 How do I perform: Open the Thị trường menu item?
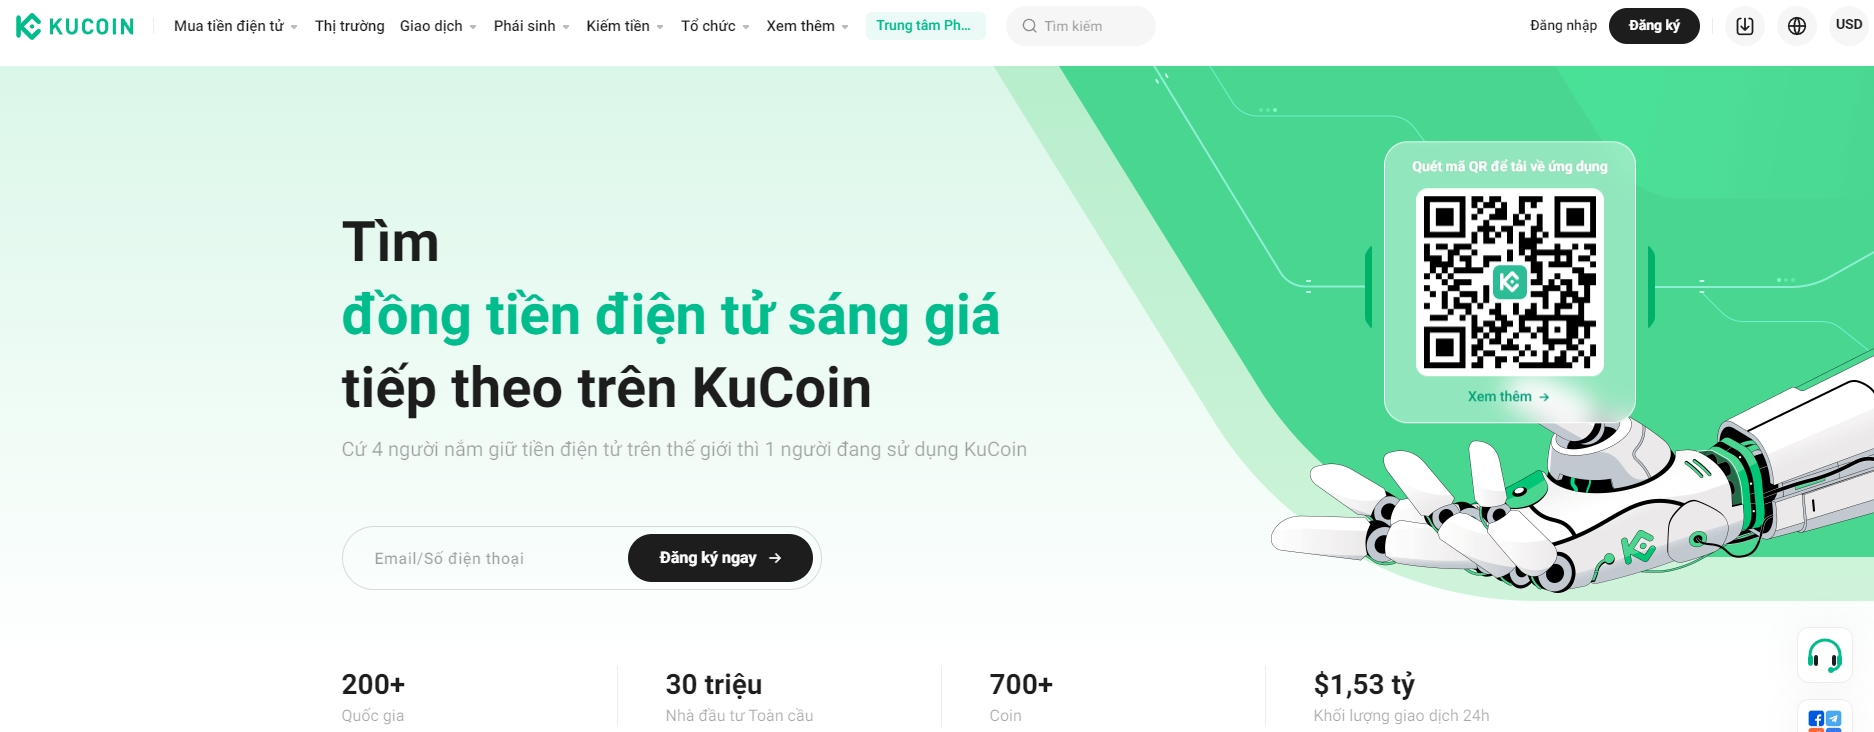pyautogui.click(x=349, y=26)
